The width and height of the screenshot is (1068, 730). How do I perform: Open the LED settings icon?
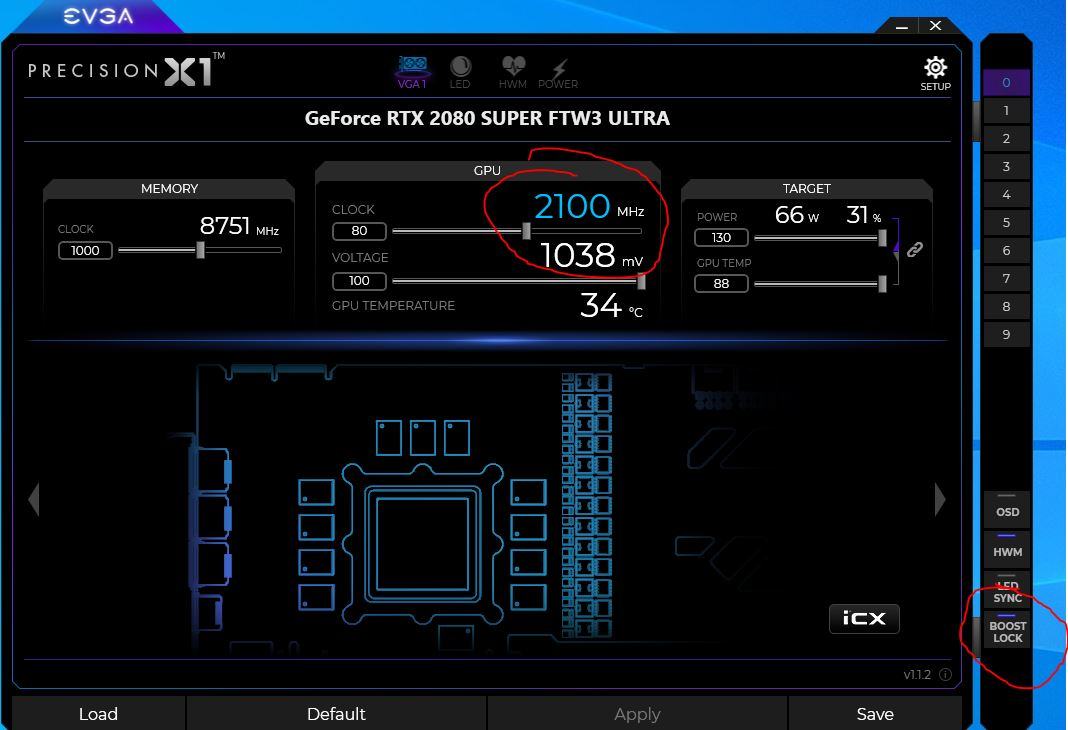tap(460, 73)
